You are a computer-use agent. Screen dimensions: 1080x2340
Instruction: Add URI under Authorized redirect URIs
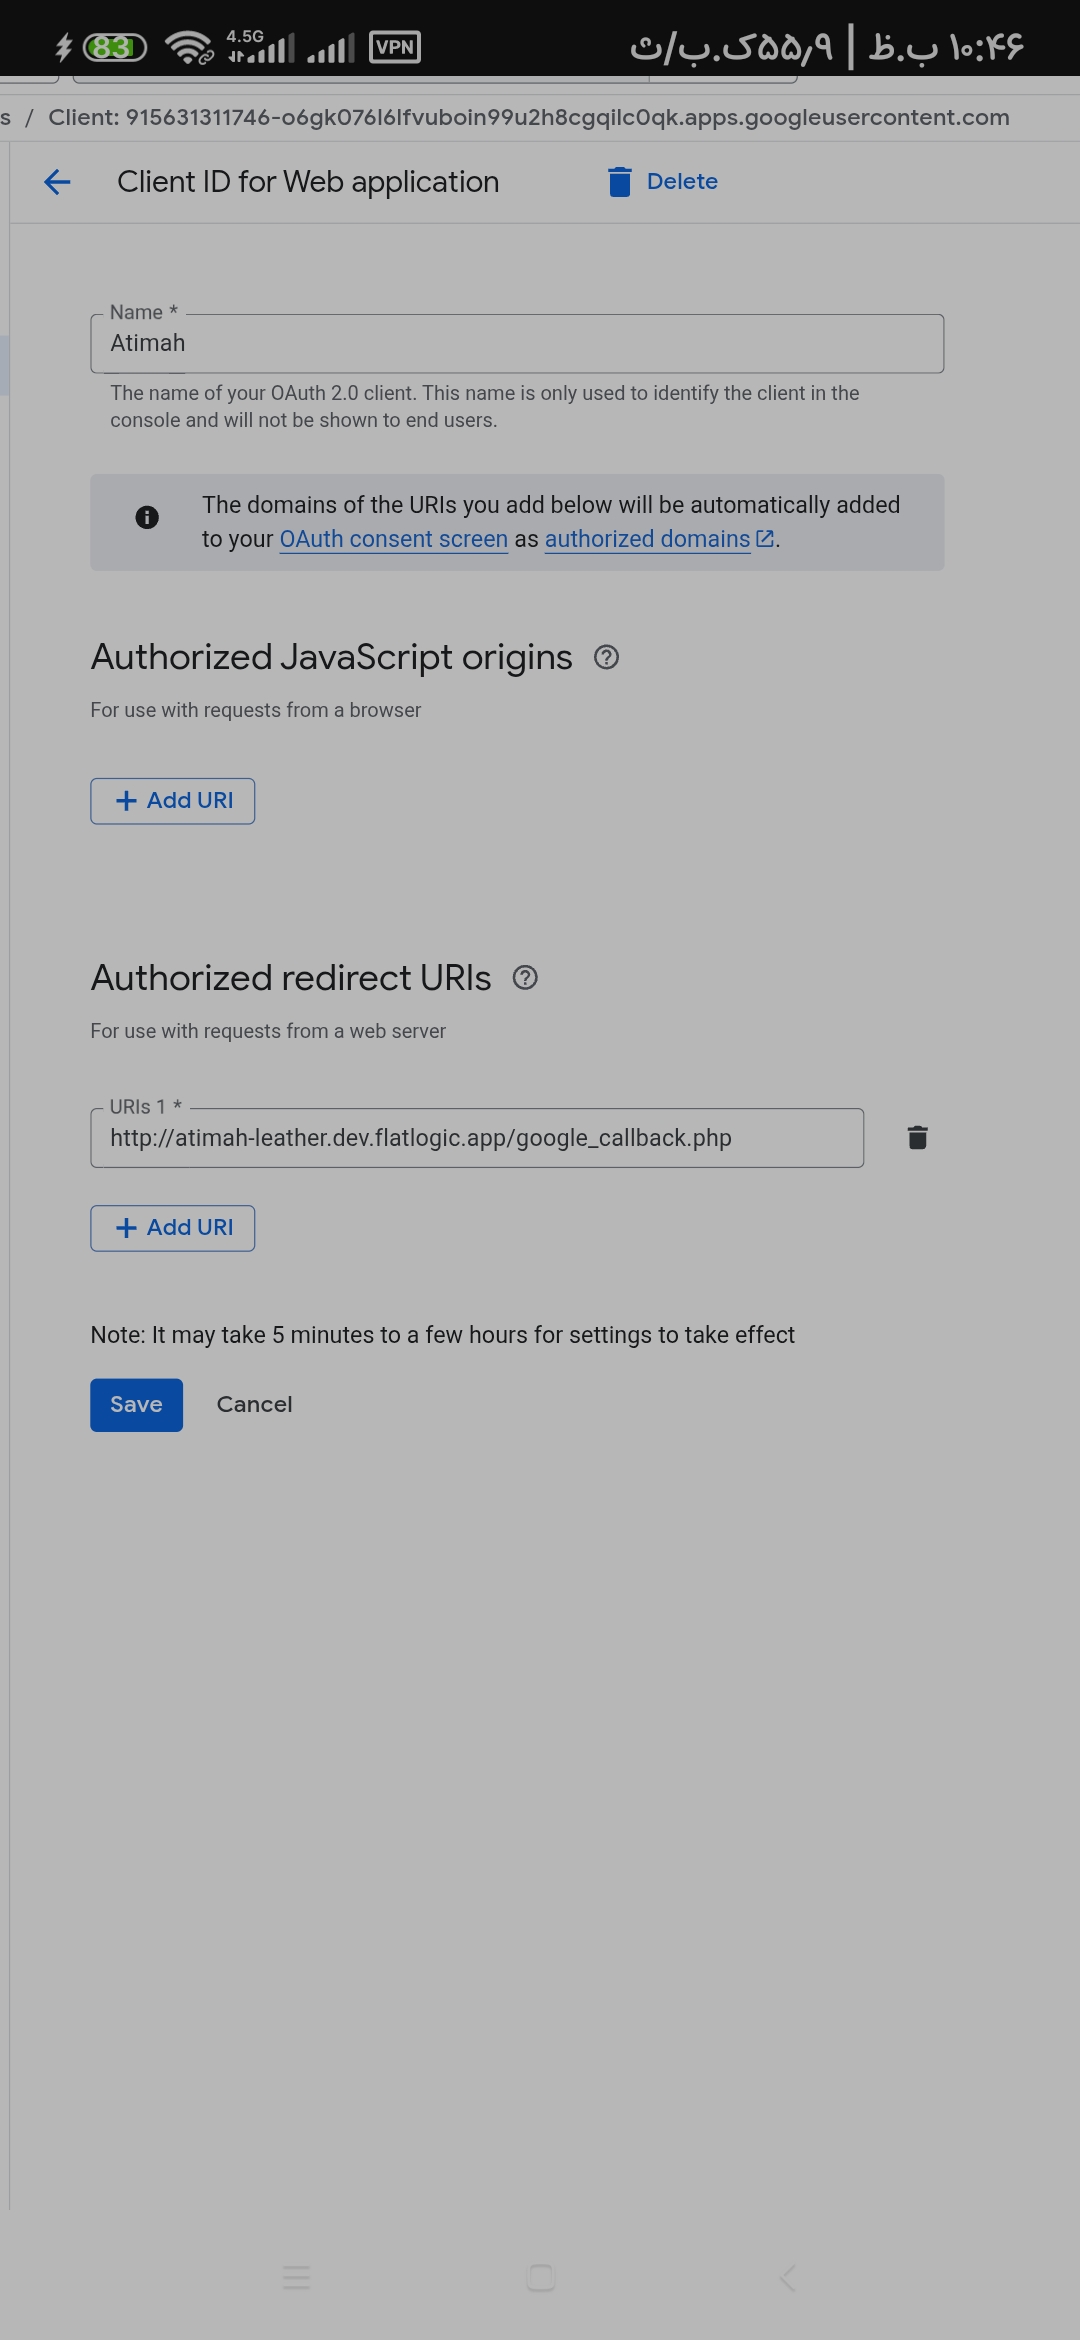coord(172,1228)
